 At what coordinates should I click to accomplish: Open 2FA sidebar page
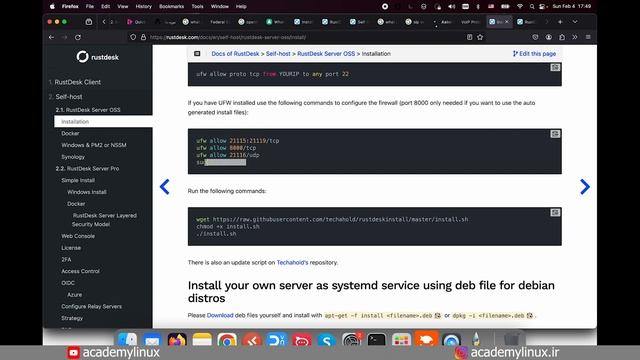66,260
